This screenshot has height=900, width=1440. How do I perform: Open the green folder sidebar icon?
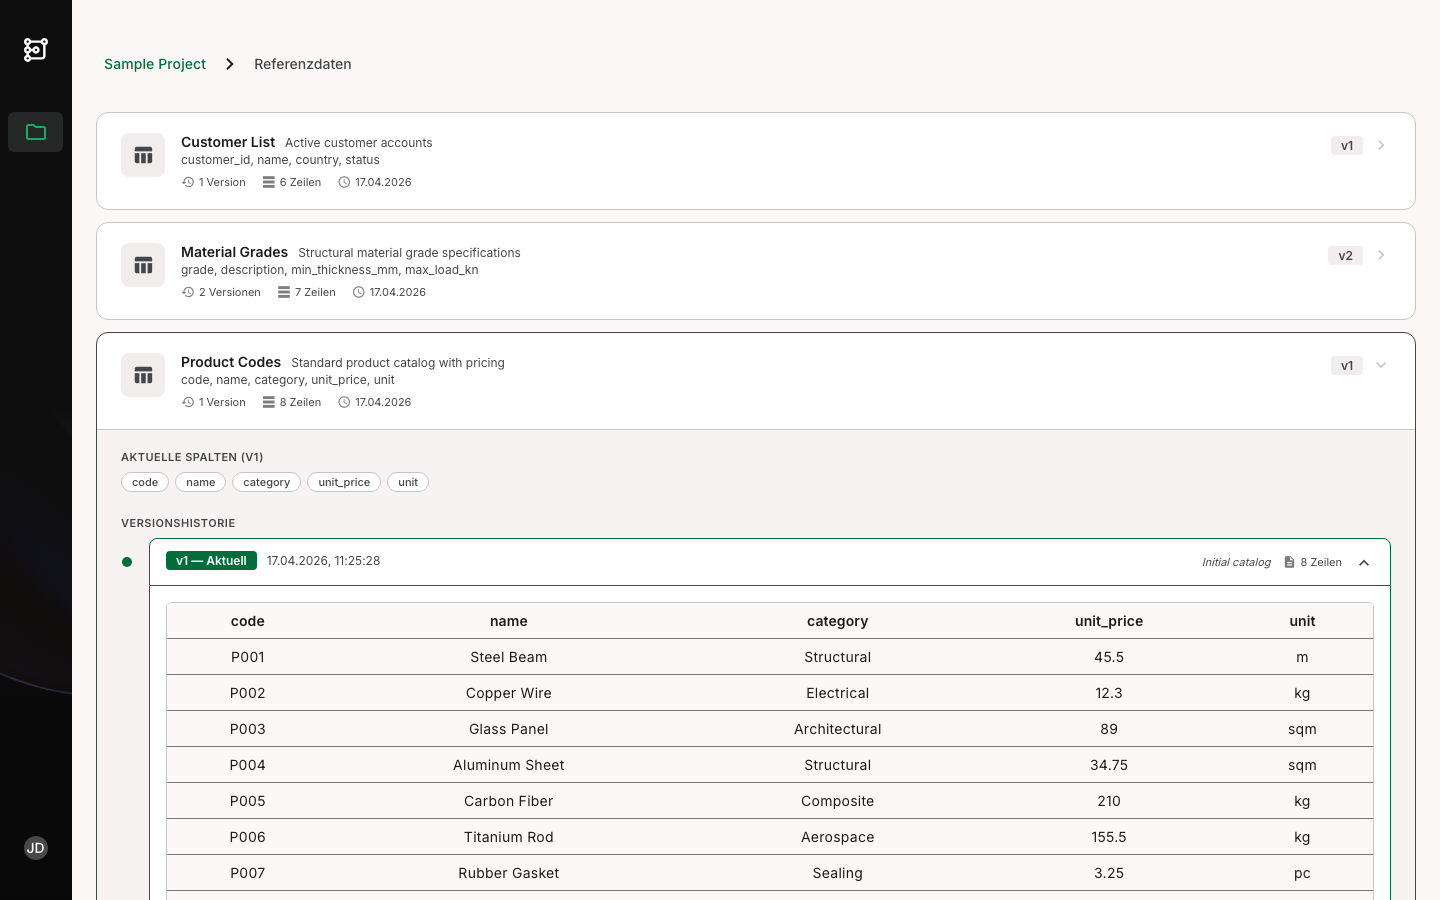[36, 132]
